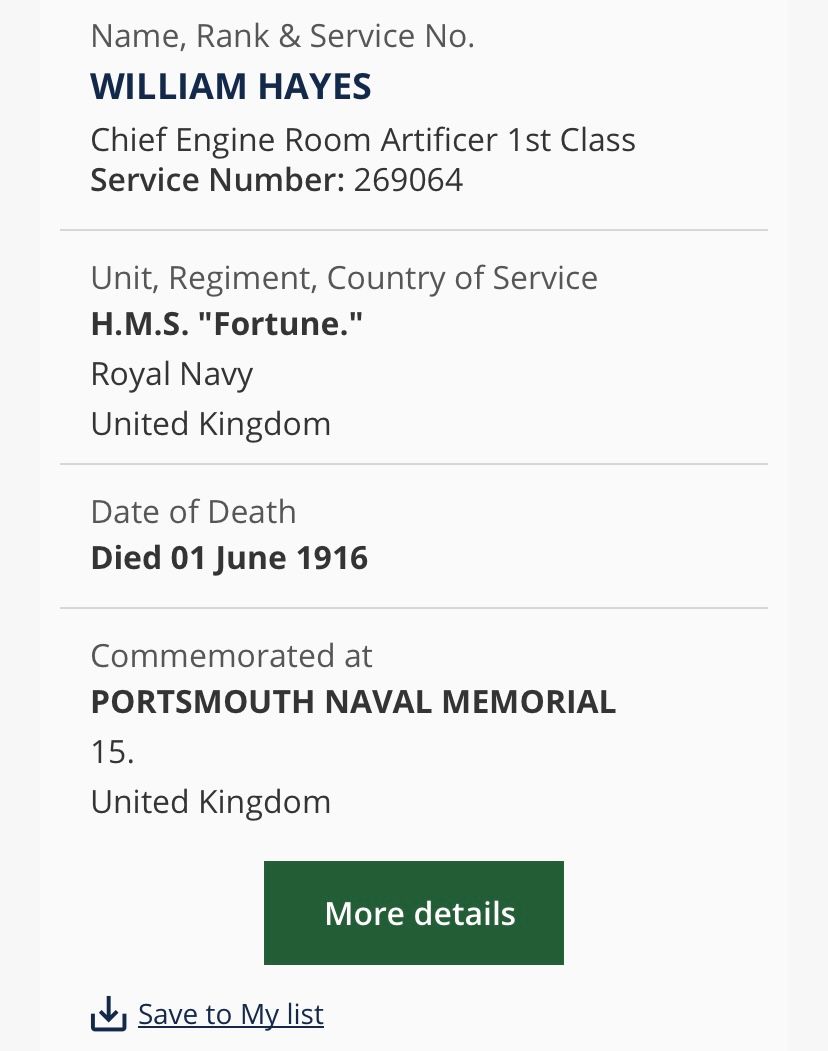The image size is (828, 1051).
Task: Click the Portsmouth Naval Memorial name
Action: (353, 702)
